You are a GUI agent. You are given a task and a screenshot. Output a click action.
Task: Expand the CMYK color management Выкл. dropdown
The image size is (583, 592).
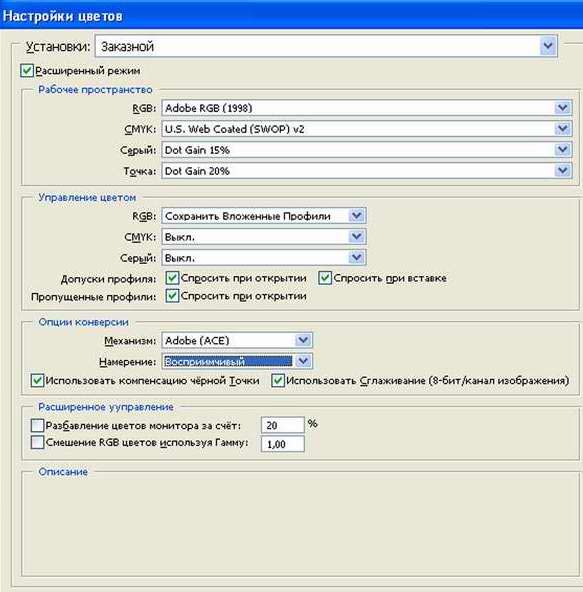(357, 237)
